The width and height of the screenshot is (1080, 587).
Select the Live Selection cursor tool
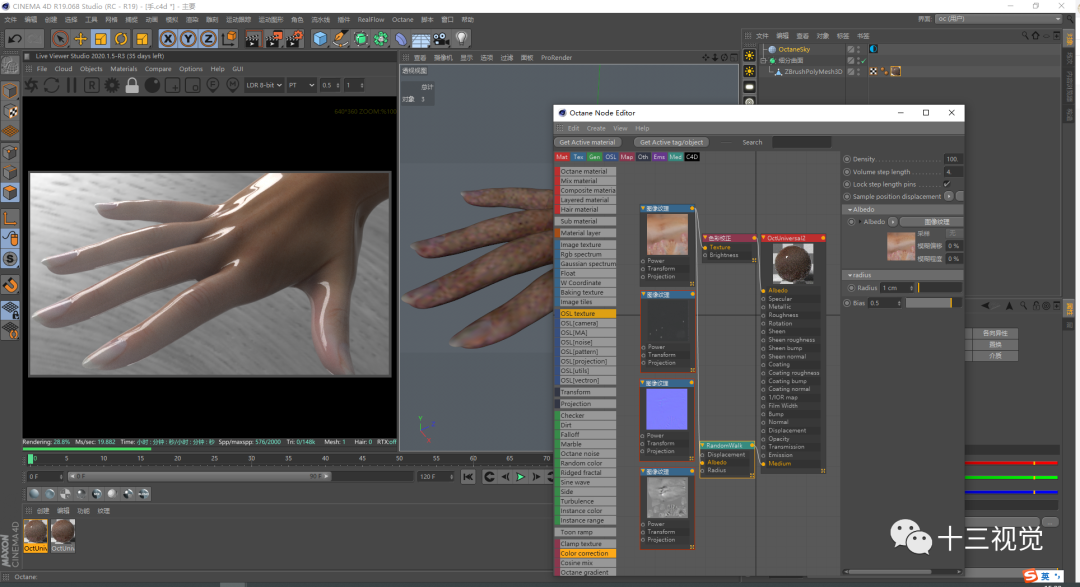pyautogui.click(x=60, y=39)
